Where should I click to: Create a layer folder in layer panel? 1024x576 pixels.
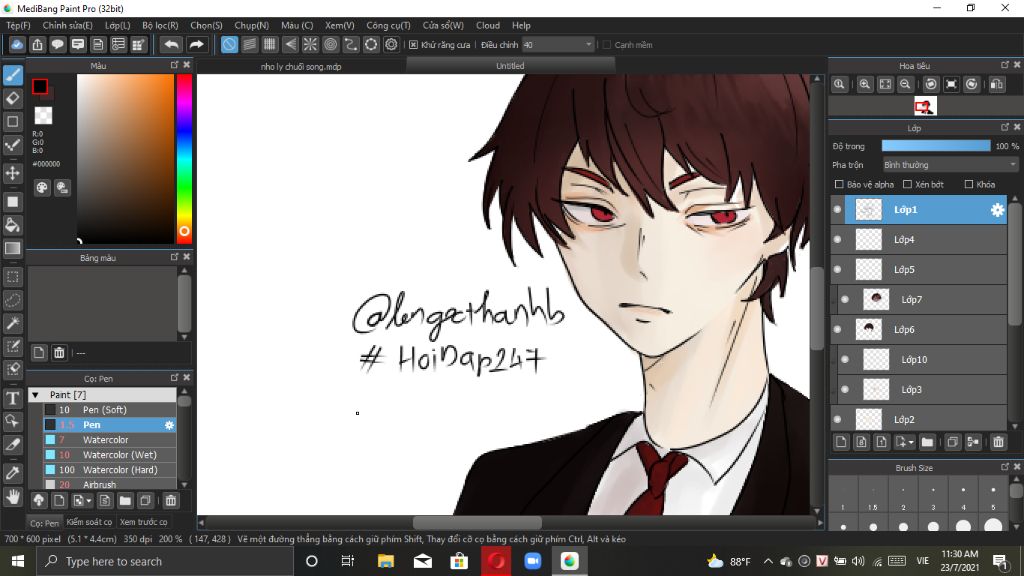coord(927,442)
